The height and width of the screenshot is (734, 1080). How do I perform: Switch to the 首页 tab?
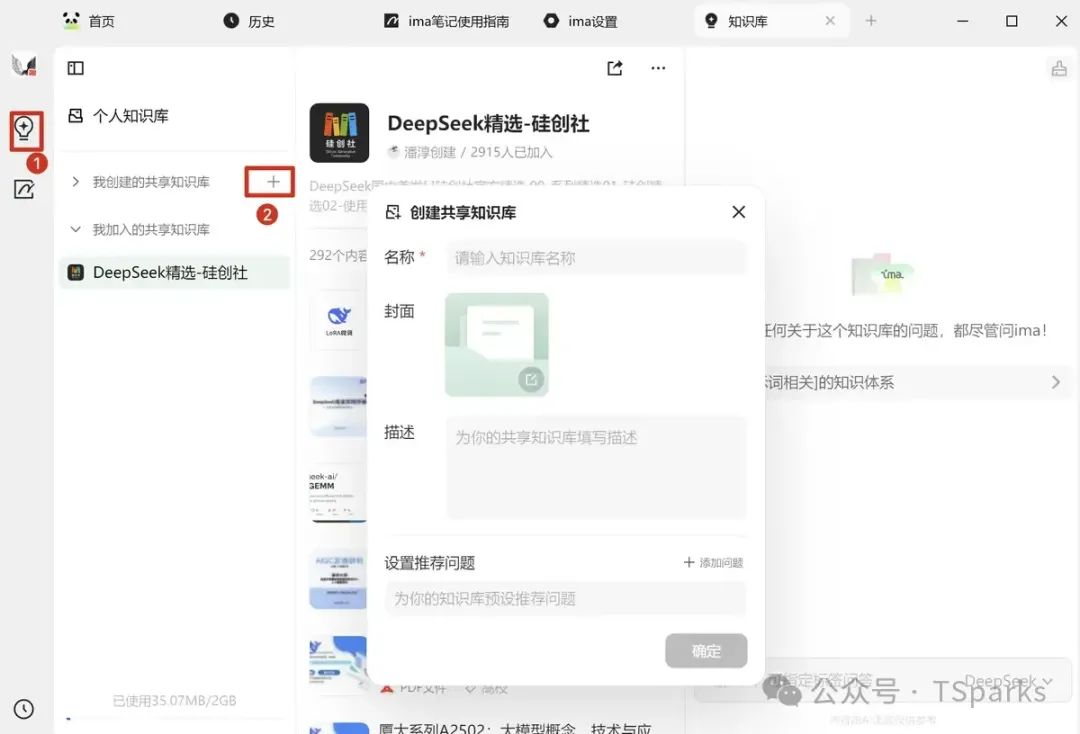(90, 21)
